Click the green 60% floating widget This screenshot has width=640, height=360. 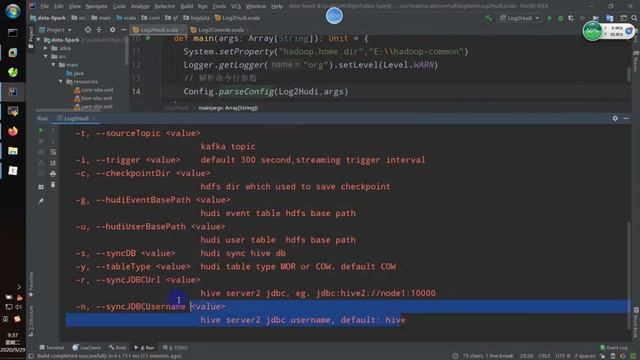(592, 31)
